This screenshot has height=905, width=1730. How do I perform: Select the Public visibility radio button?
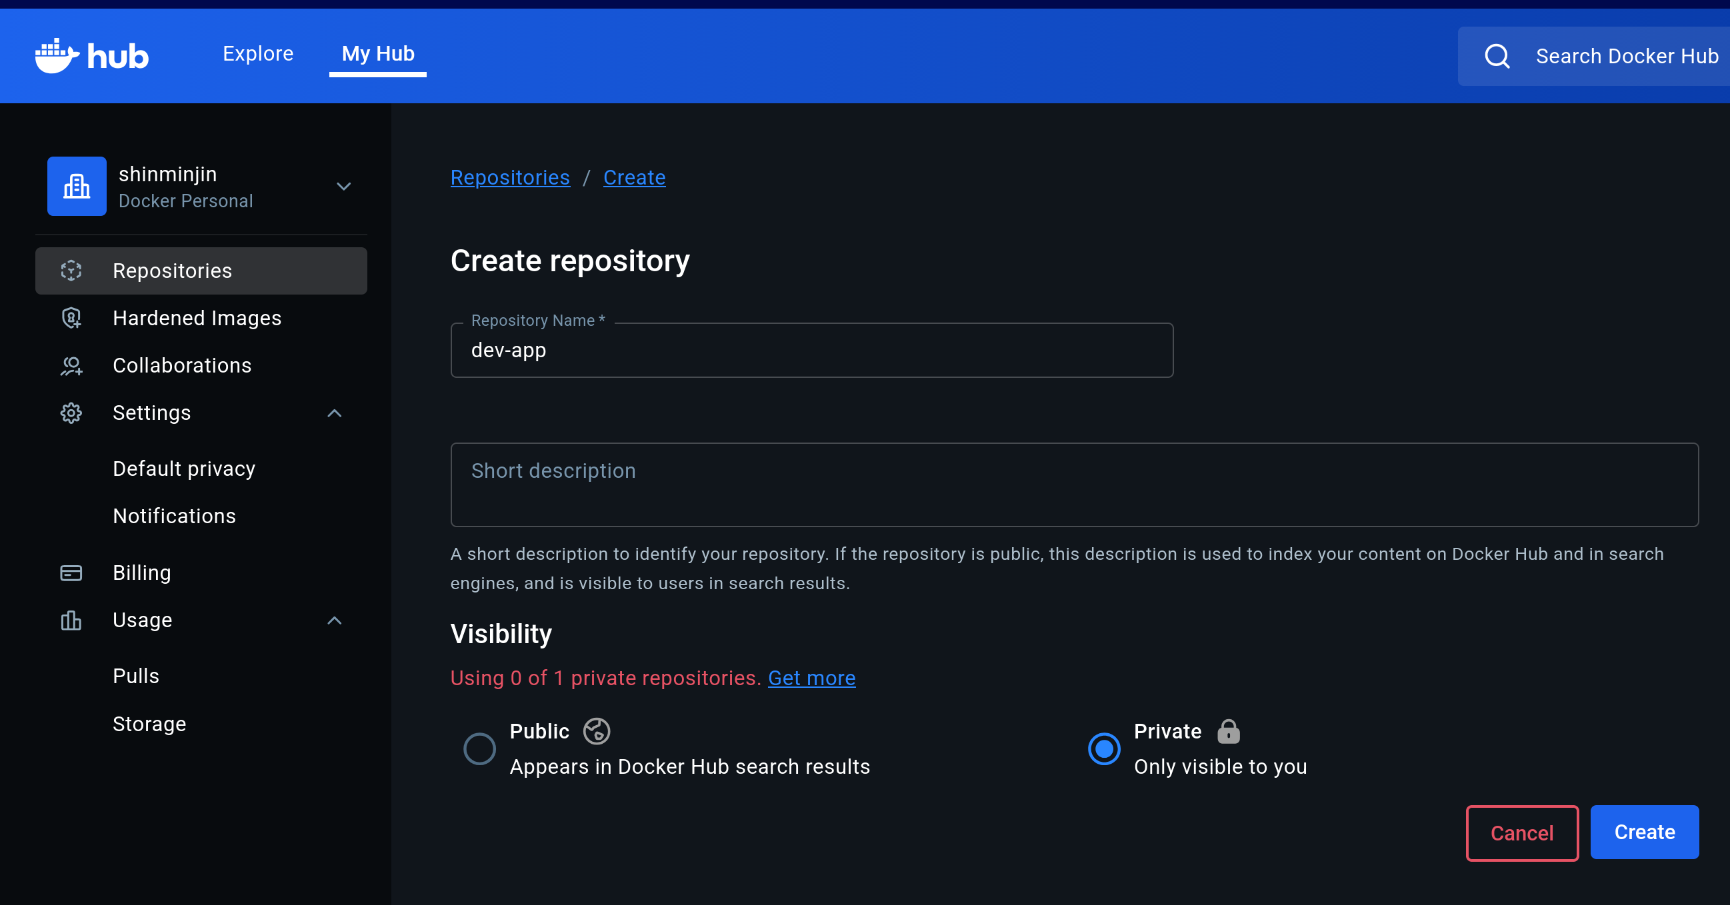(480, 749)
